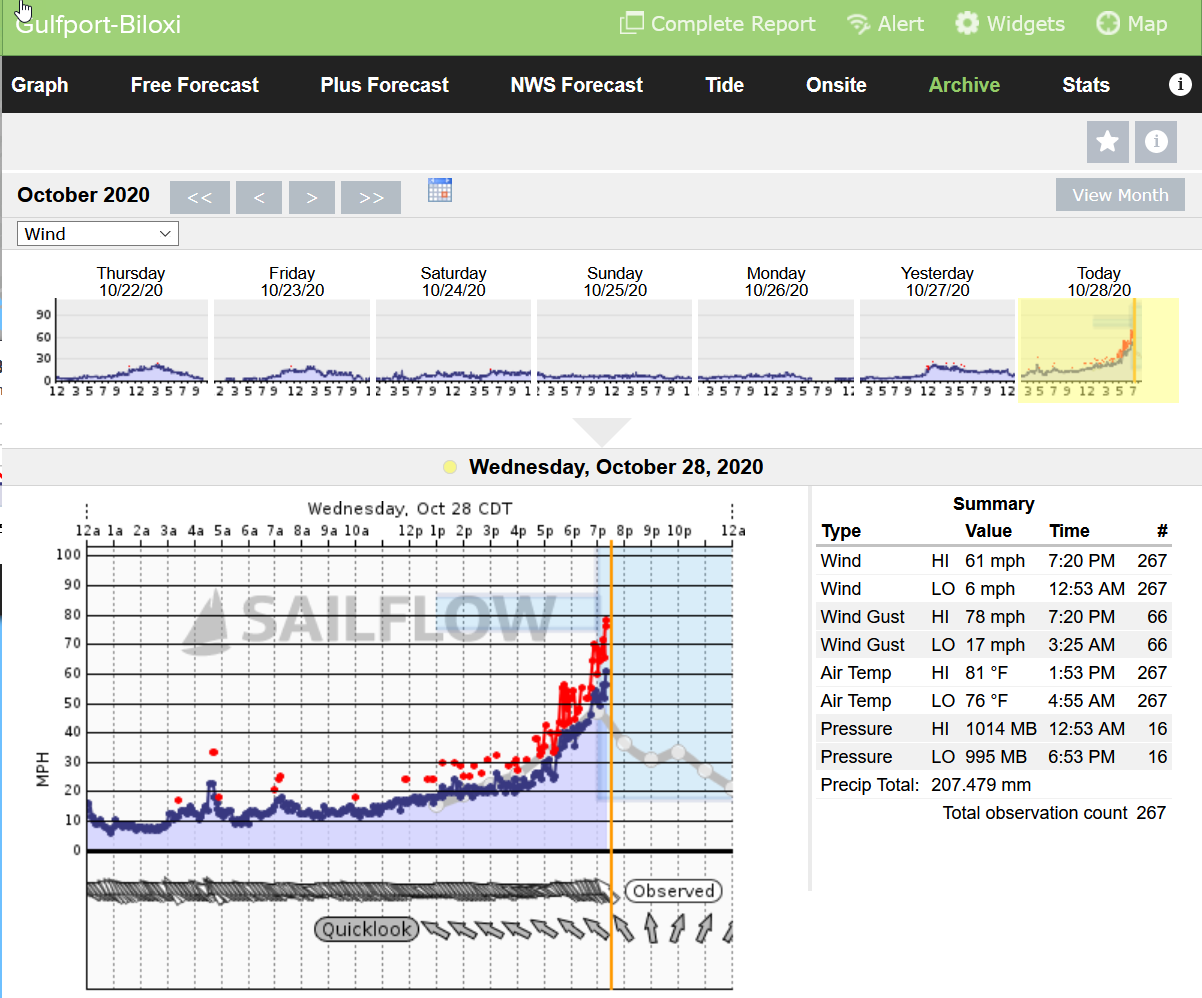Click Air Temp HI value 81 °F
The image size is (1202, 998).
pyautogui.click(x=990, y=673)
